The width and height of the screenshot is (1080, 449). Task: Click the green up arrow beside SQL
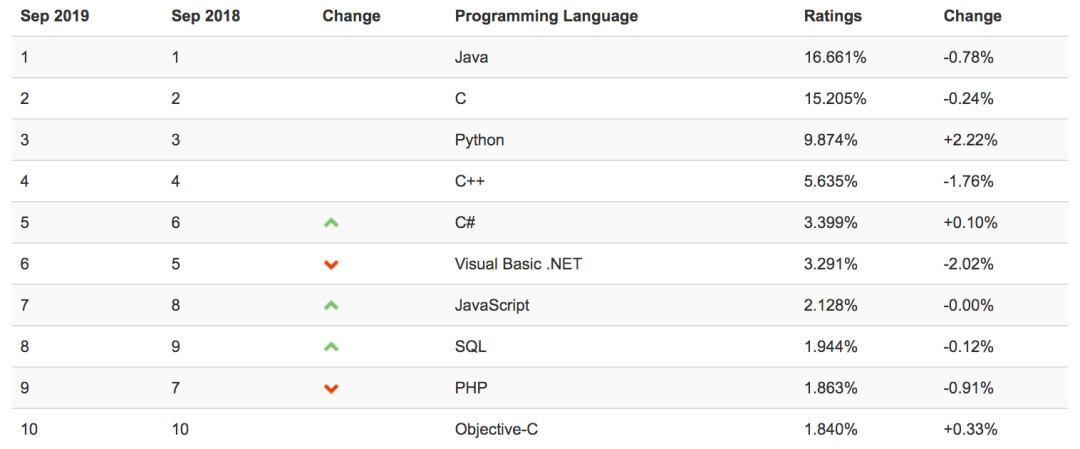(331, 347)
